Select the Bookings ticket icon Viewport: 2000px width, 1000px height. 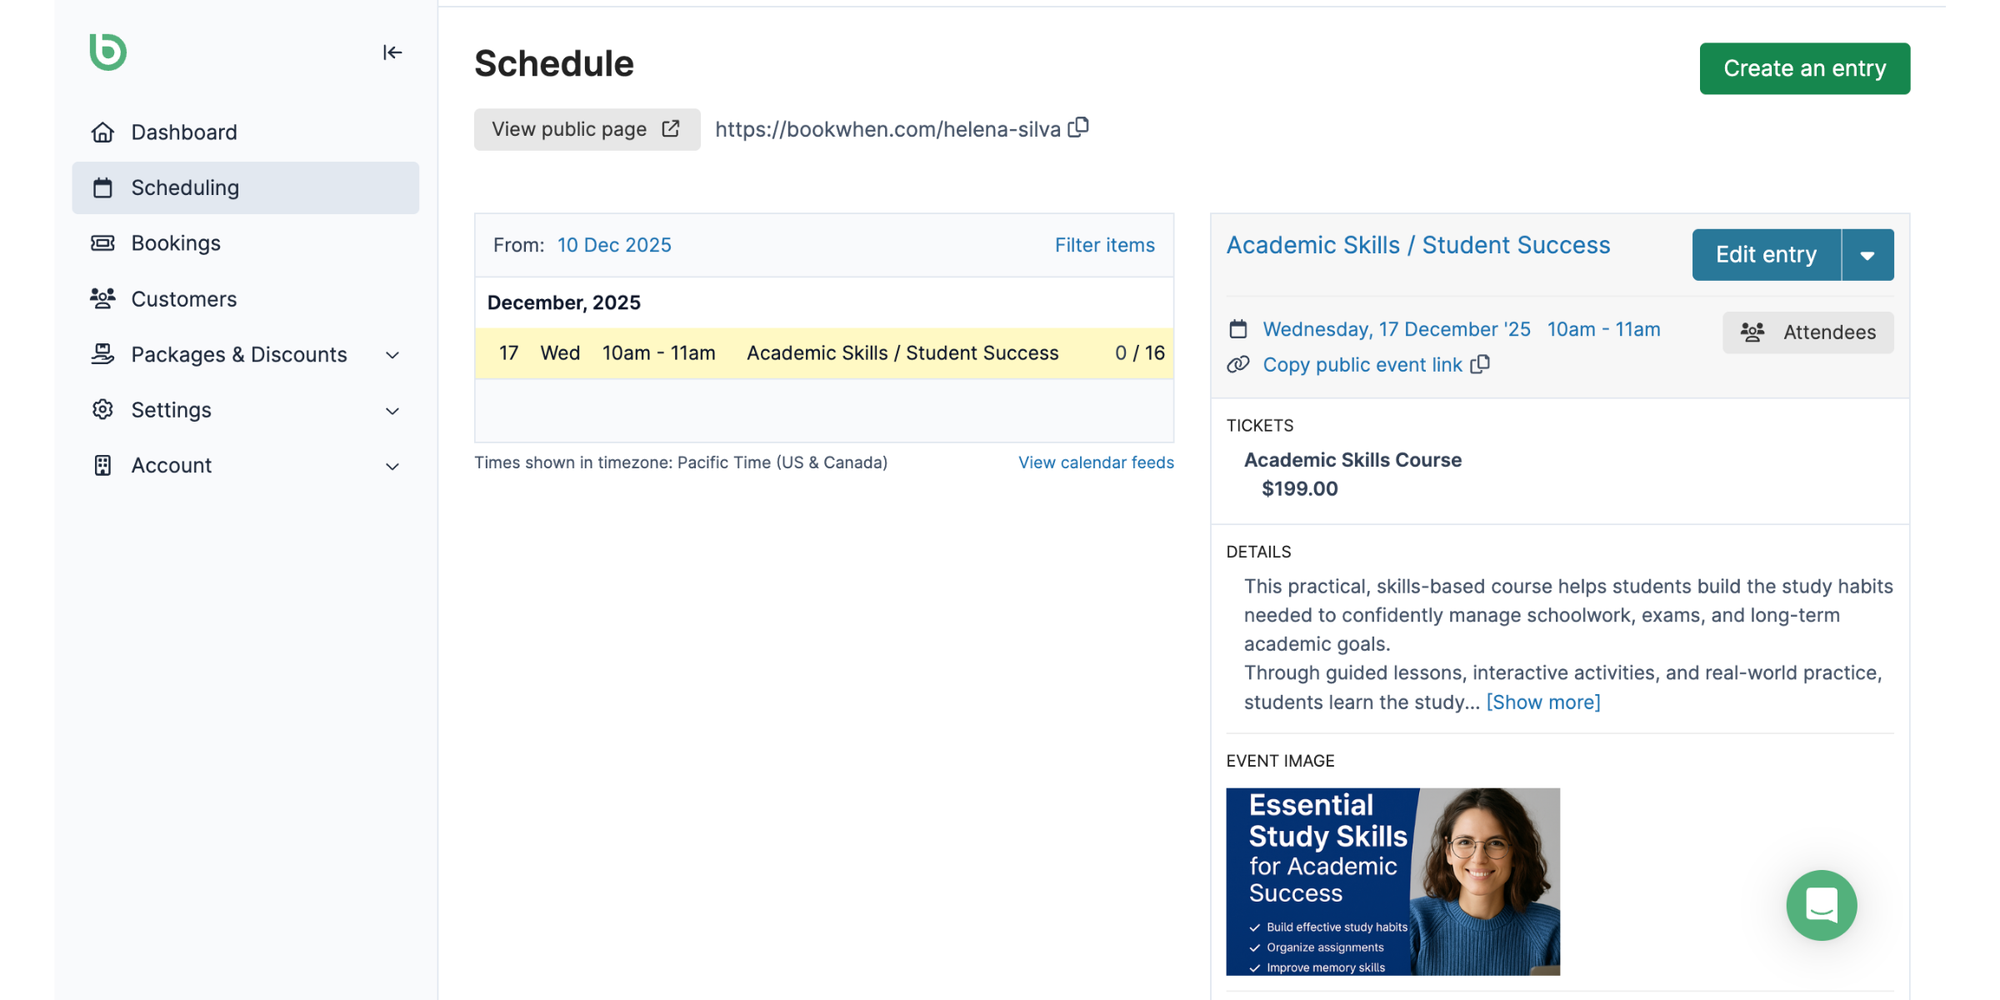(x=103, y=243)
